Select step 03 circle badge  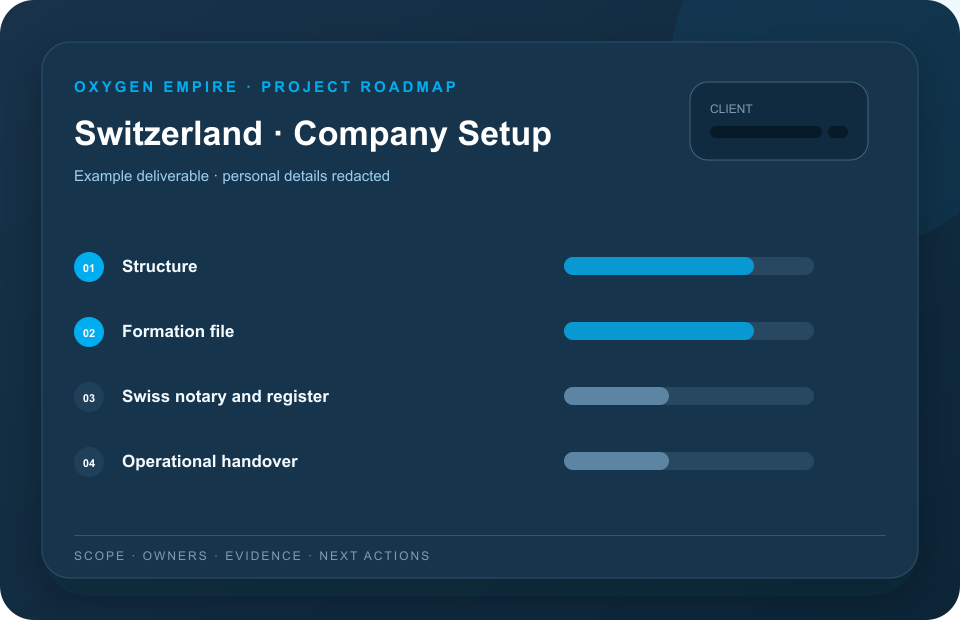click(89, 397)
